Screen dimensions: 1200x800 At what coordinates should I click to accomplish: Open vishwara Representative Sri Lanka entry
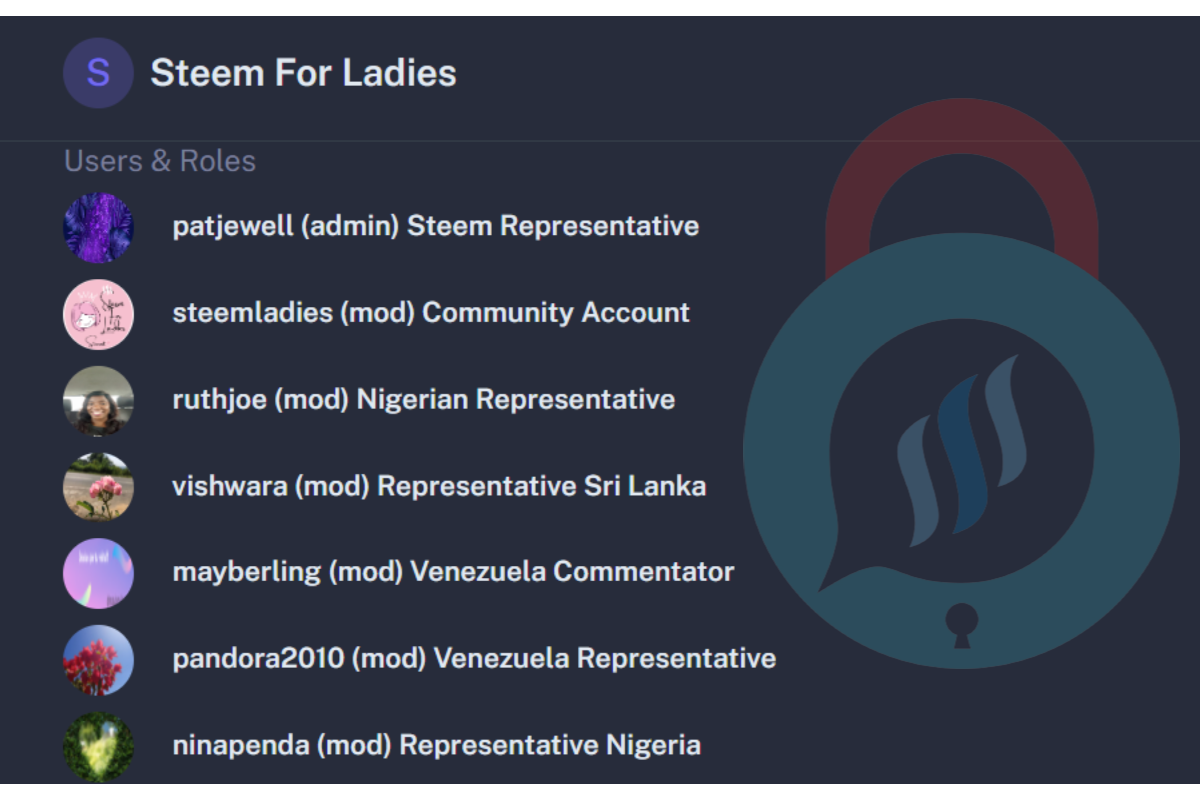[439, 487]
